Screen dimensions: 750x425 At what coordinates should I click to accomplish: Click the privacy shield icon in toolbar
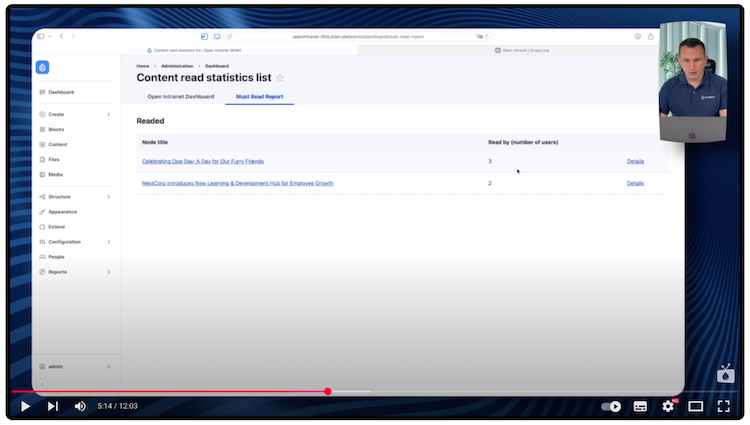pos(229,36)
